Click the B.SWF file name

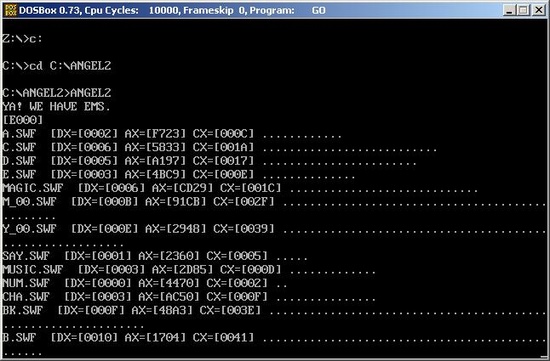coord(19,337)
